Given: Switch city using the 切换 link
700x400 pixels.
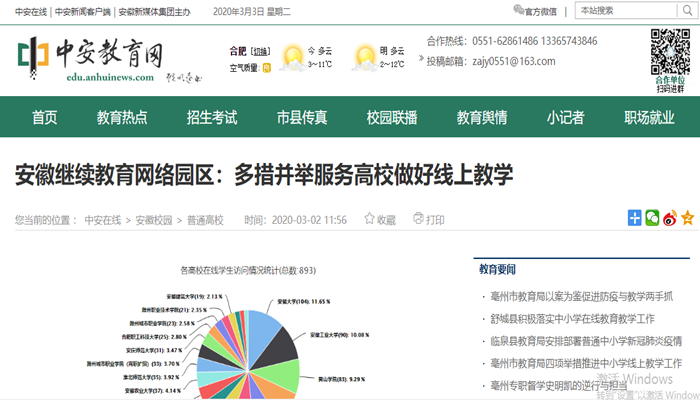Looking at the screenshot, I should click(260, 51).
